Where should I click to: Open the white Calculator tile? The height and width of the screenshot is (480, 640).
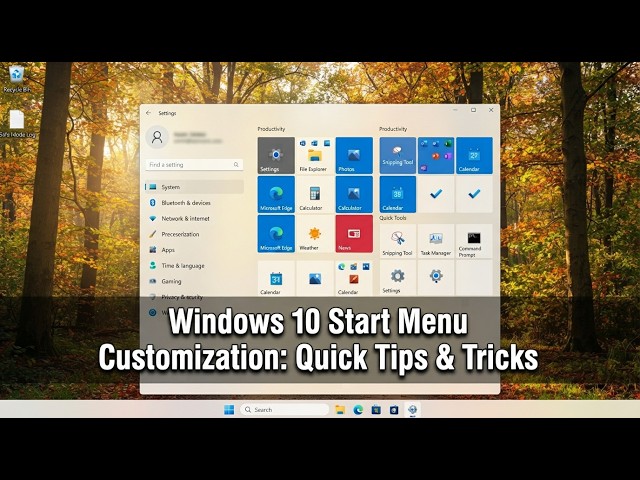tap(314, 194)
